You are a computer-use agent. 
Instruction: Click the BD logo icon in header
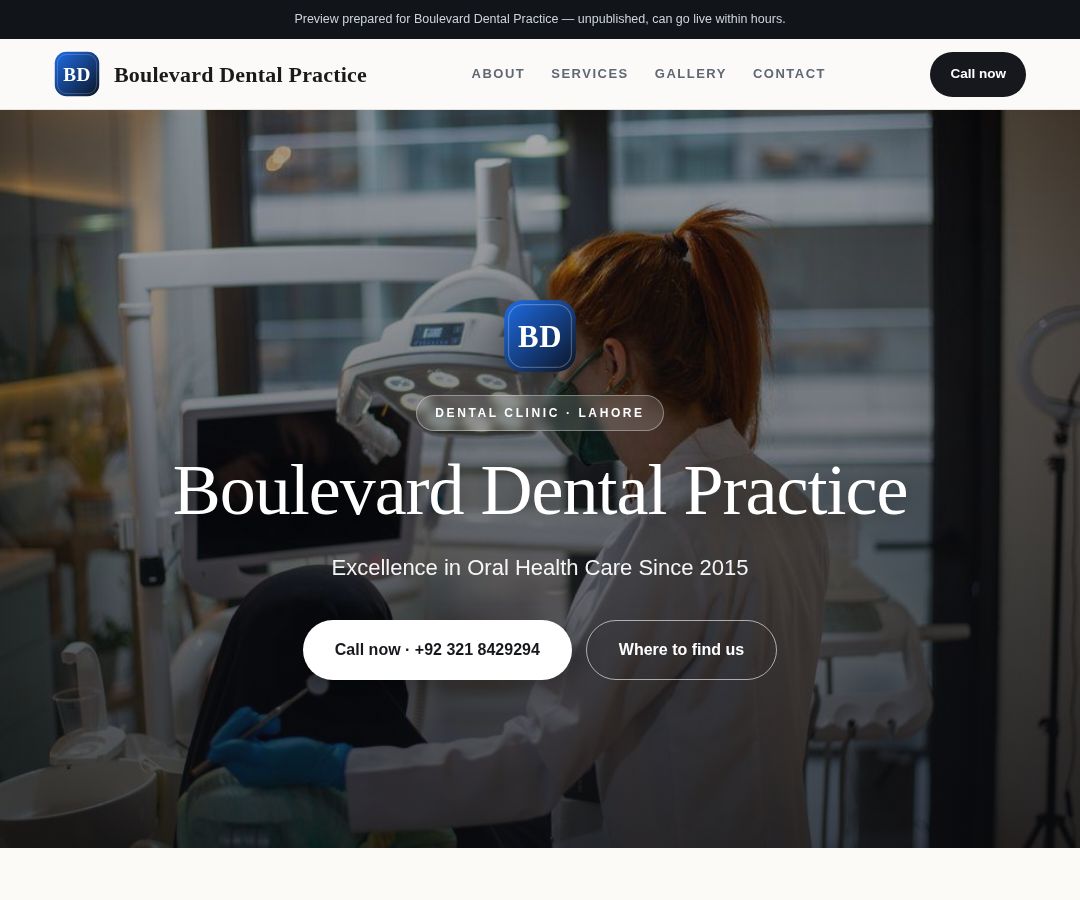point(76,74)
